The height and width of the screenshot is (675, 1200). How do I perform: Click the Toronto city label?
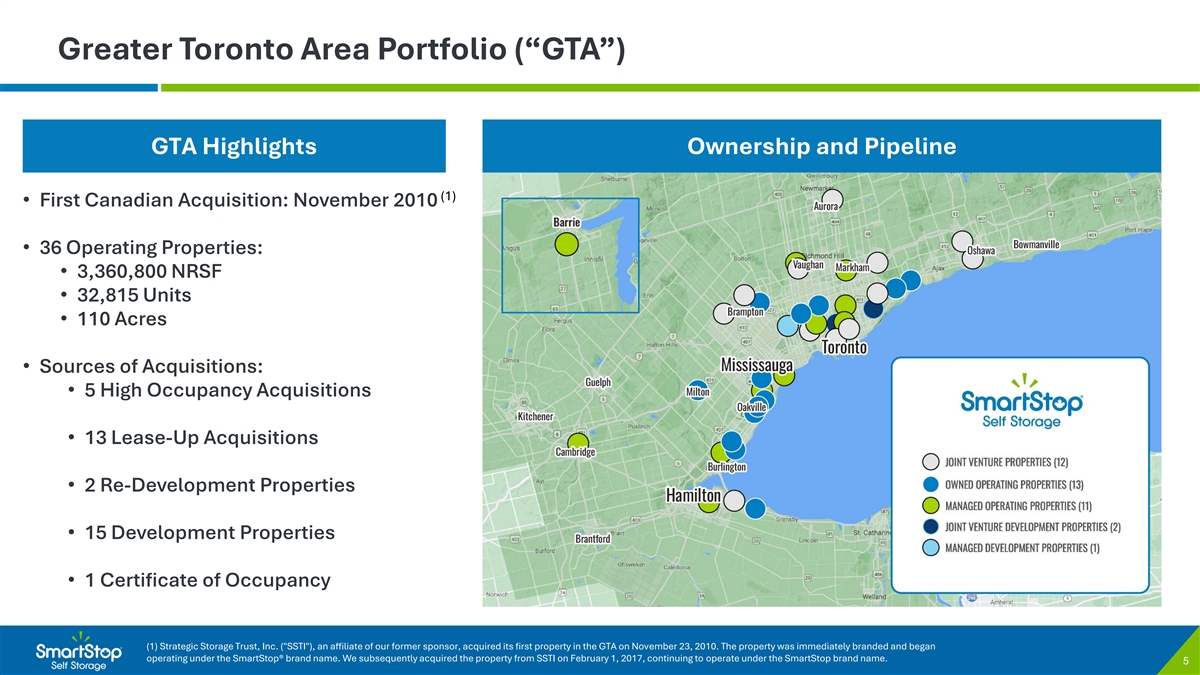pyautogui.click(x=844, y=348)
